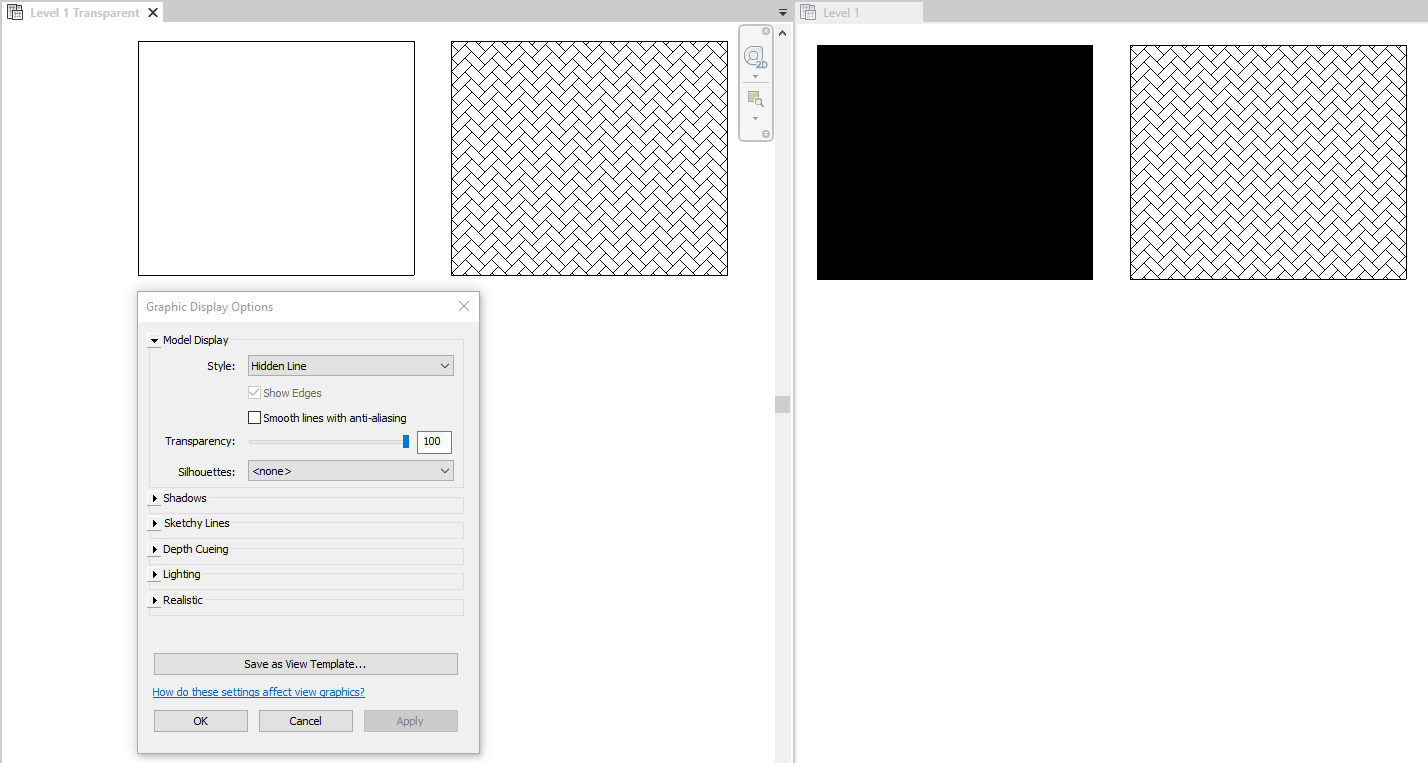Image resolution: width=1428 pixels, height=763 pixels.
Task: Click the view icon on the Level 1 tab
Action: 807,12
